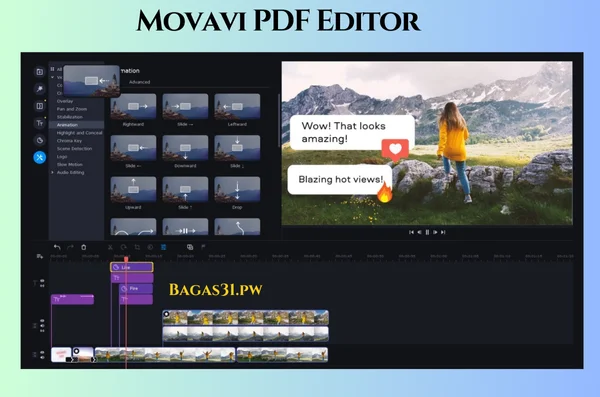Jump to start of the video
The width and height of the screenshot is (600, 397).
[x=411, y=232]
